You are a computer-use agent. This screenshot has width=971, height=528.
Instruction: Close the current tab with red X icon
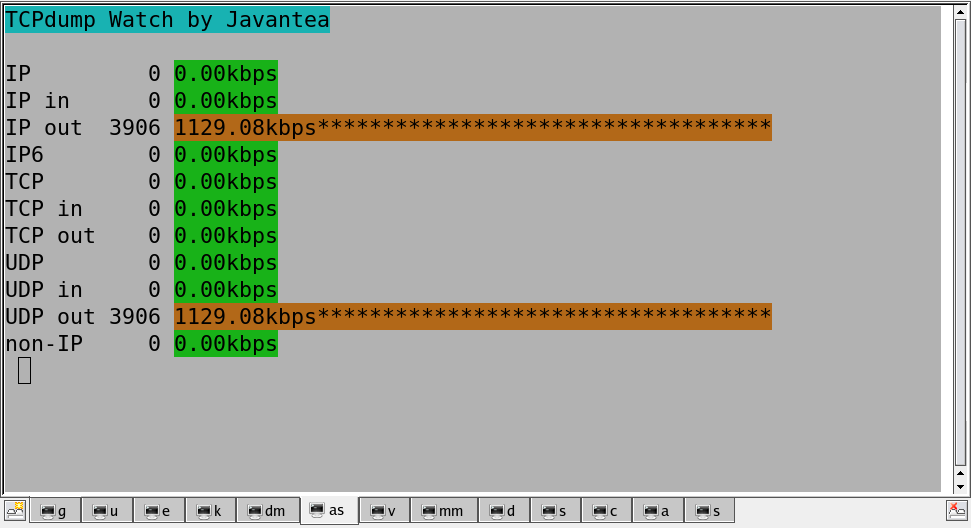click(957, 511)
